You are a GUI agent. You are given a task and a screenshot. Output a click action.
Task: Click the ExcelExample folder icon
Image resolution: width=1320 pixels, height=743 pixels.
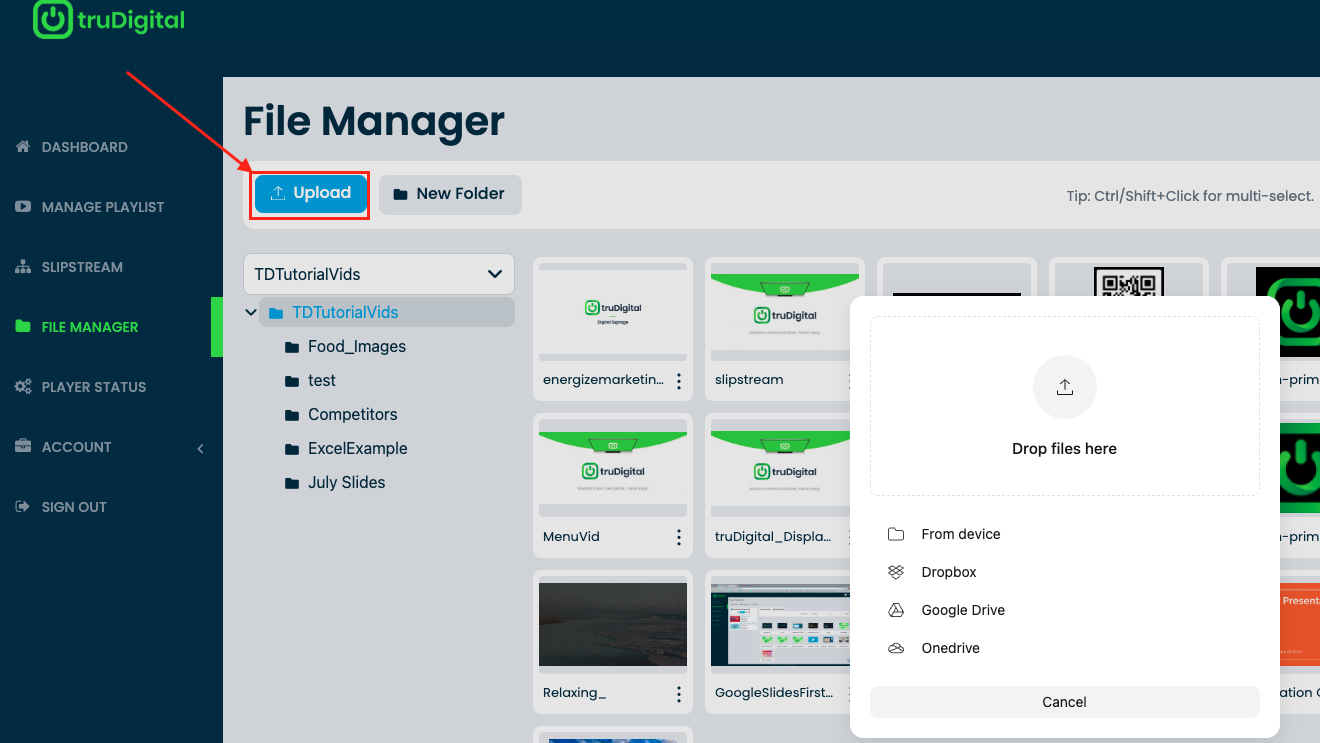click(292, 449)
